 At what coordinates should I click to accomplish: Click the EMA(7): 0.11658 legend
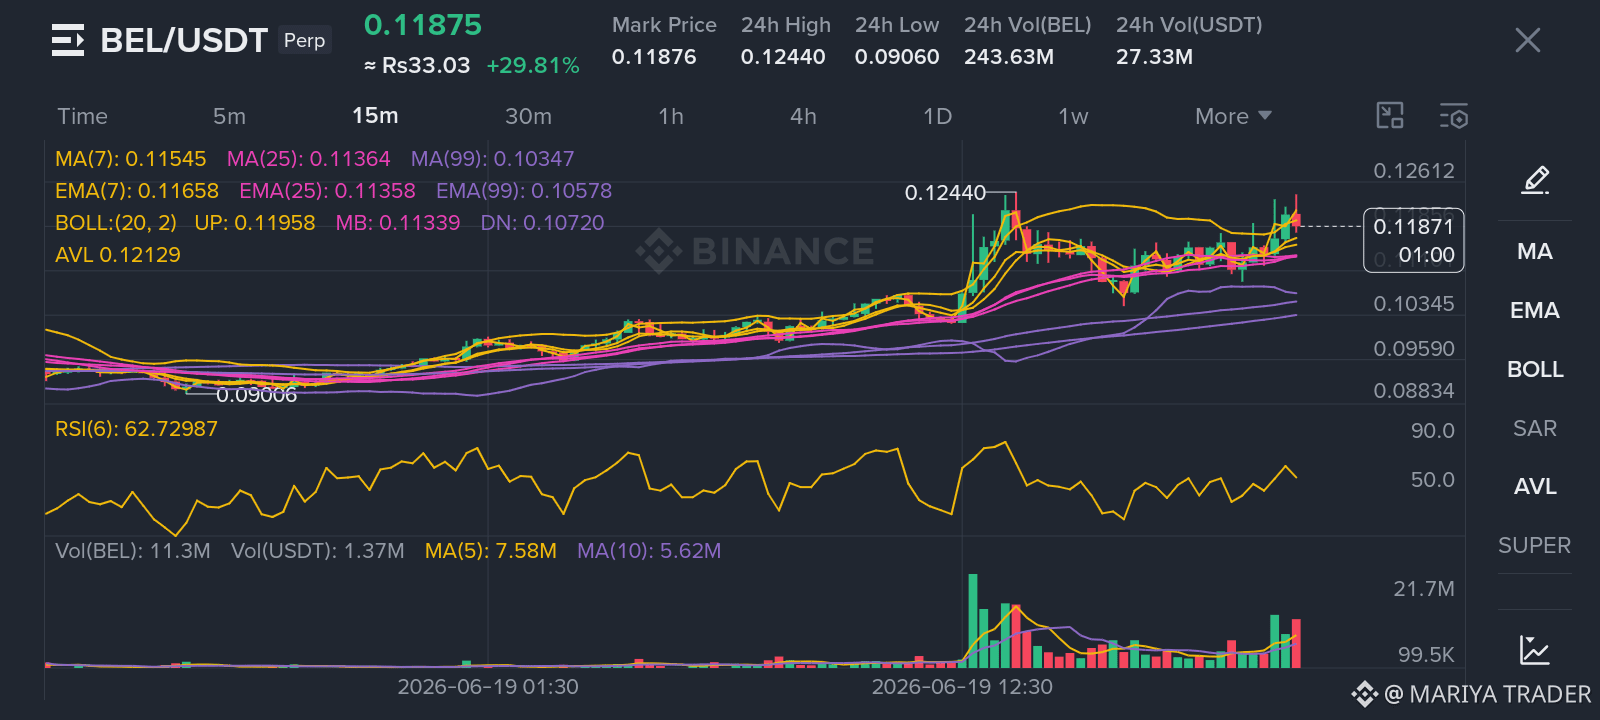(137, 191)
